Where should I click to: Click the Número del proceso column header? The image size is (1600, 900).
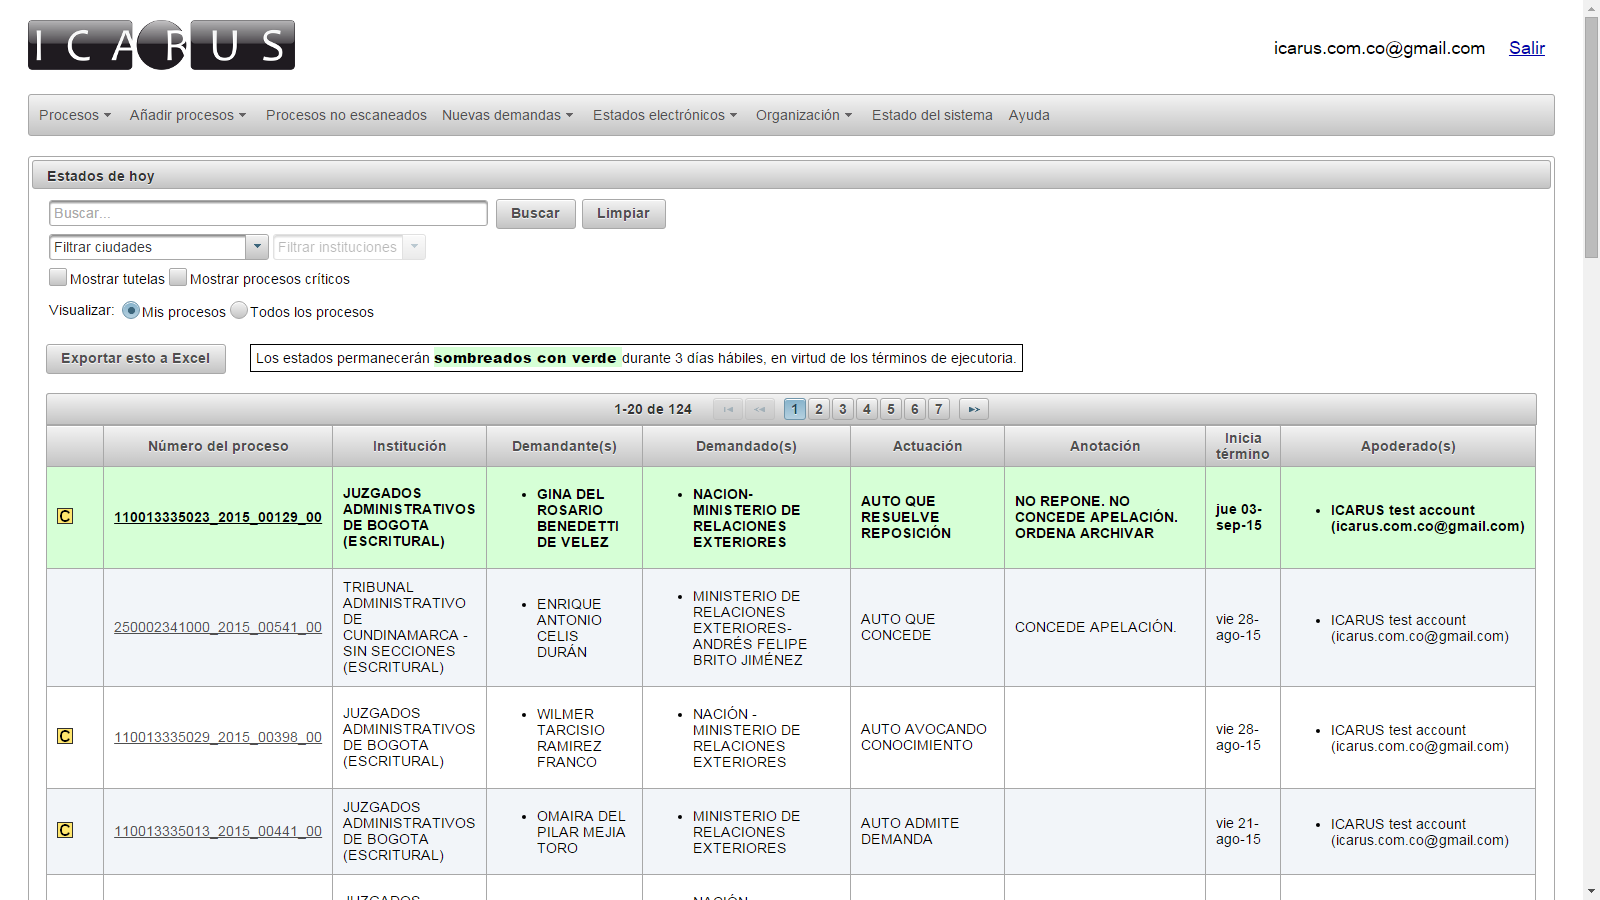(x=218, y=446)
